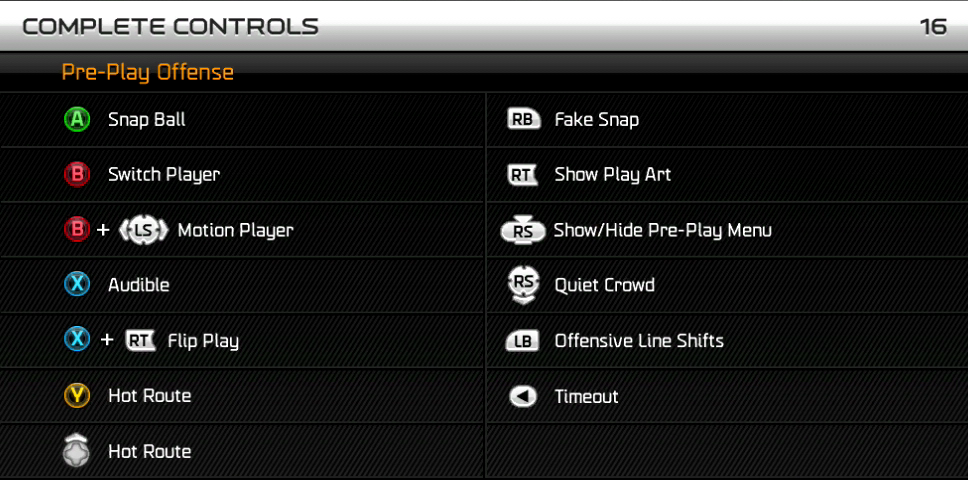Click the Pre-Play Offense section heading
The height and width of the screenshot is (480, 968).
click(x=148, y=73)
